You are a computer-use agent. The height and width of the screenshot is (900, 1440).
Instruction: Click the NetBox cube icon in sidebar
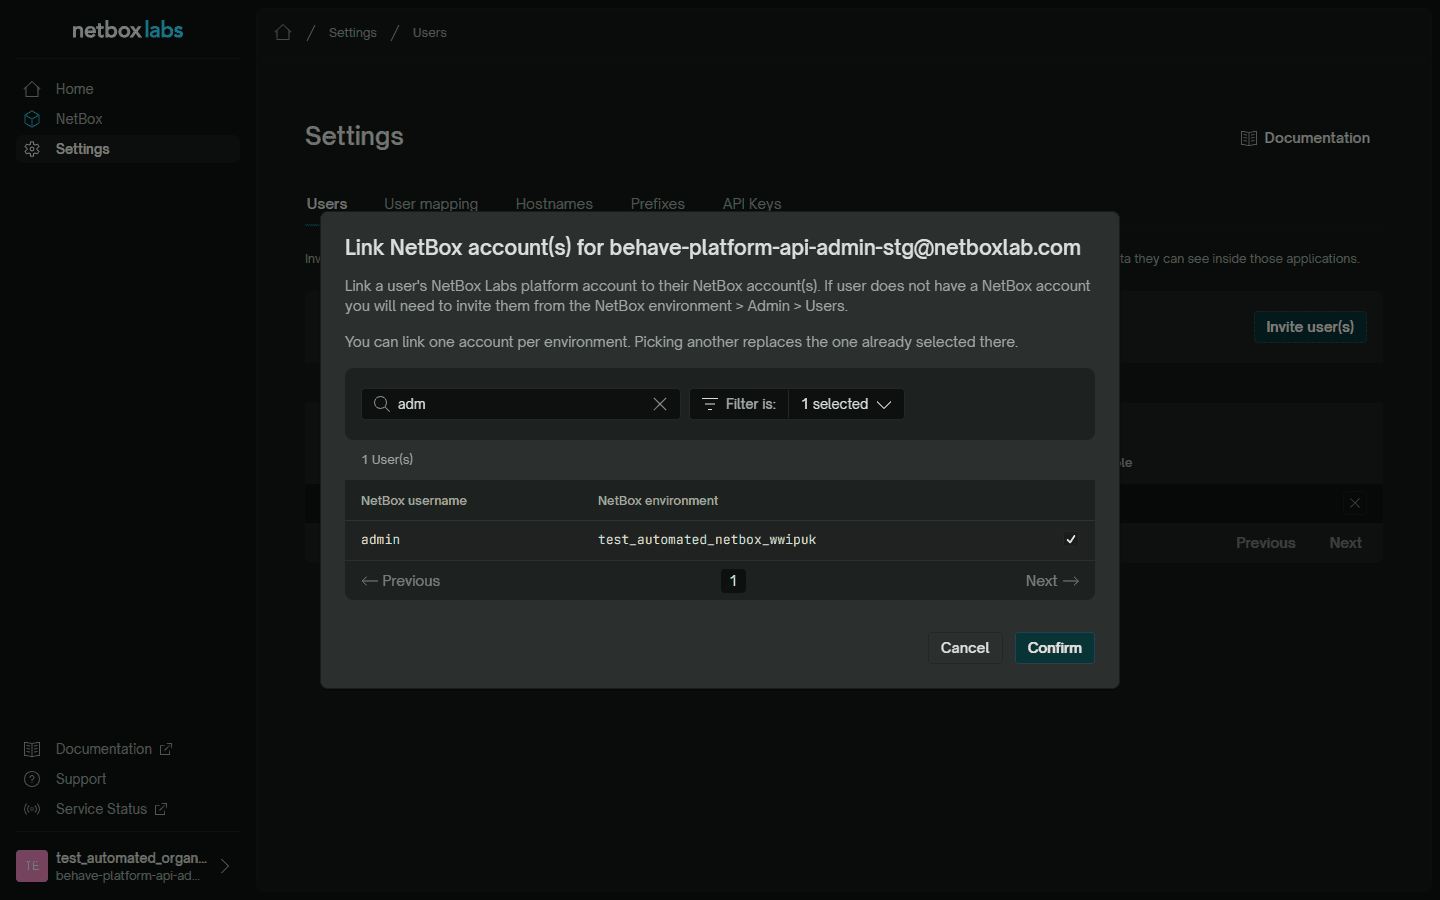(32, 119)
